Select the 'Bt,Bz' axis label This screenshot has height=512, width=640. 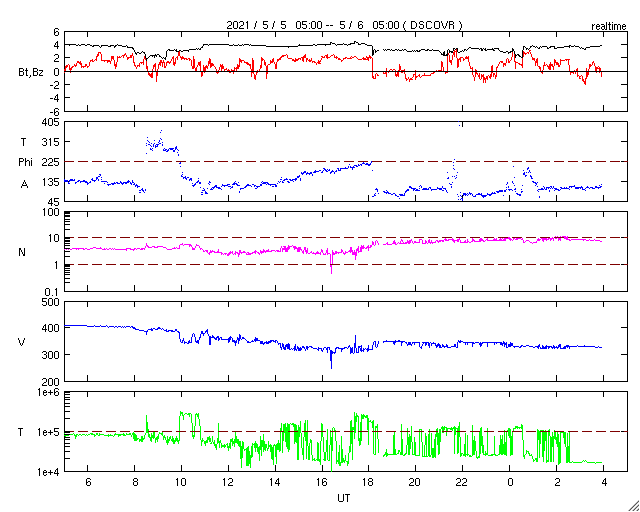pyautogui.click(x=31, y=73)
